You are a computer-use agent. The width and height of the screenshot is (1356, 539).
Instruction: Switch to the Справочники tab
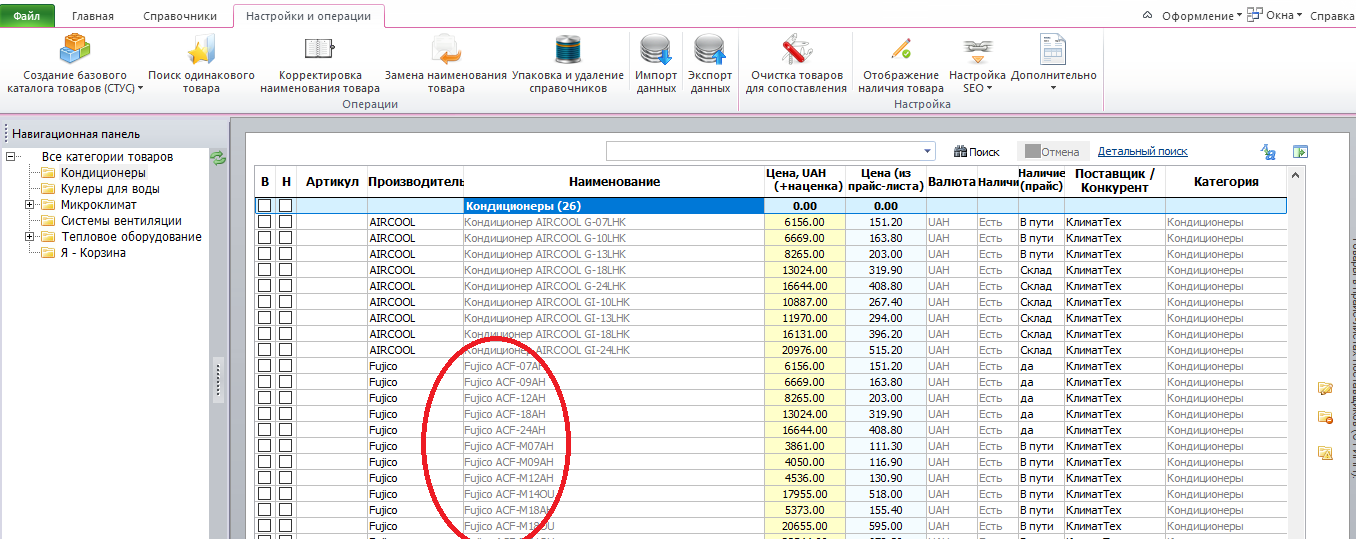pos(180,16)
